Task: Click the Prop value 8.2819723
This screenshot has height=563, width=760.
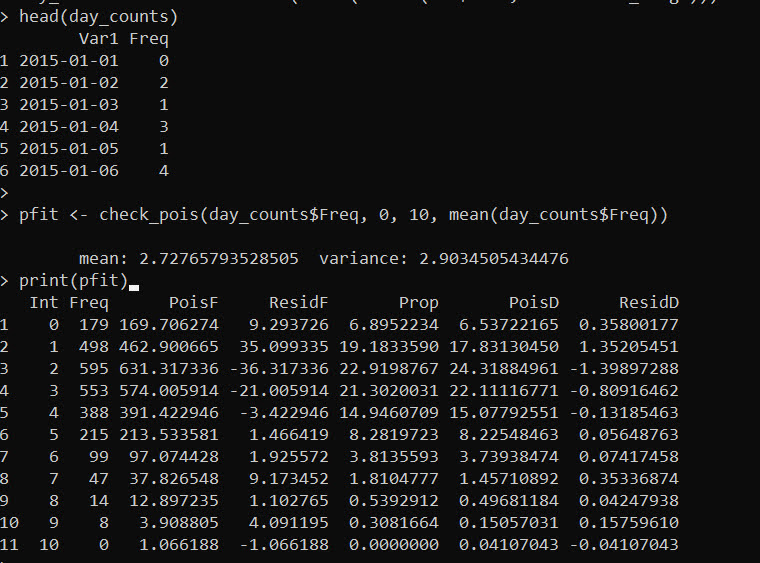Action: (x=394, y=435)
